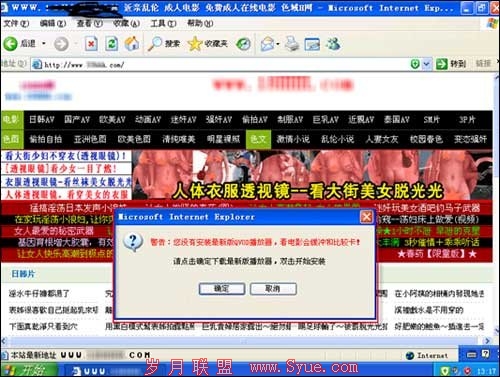The width and height of the screenshot is (500, 377).
Task: Open the 激情小说 category link
Action: click(x=293, y=139)
